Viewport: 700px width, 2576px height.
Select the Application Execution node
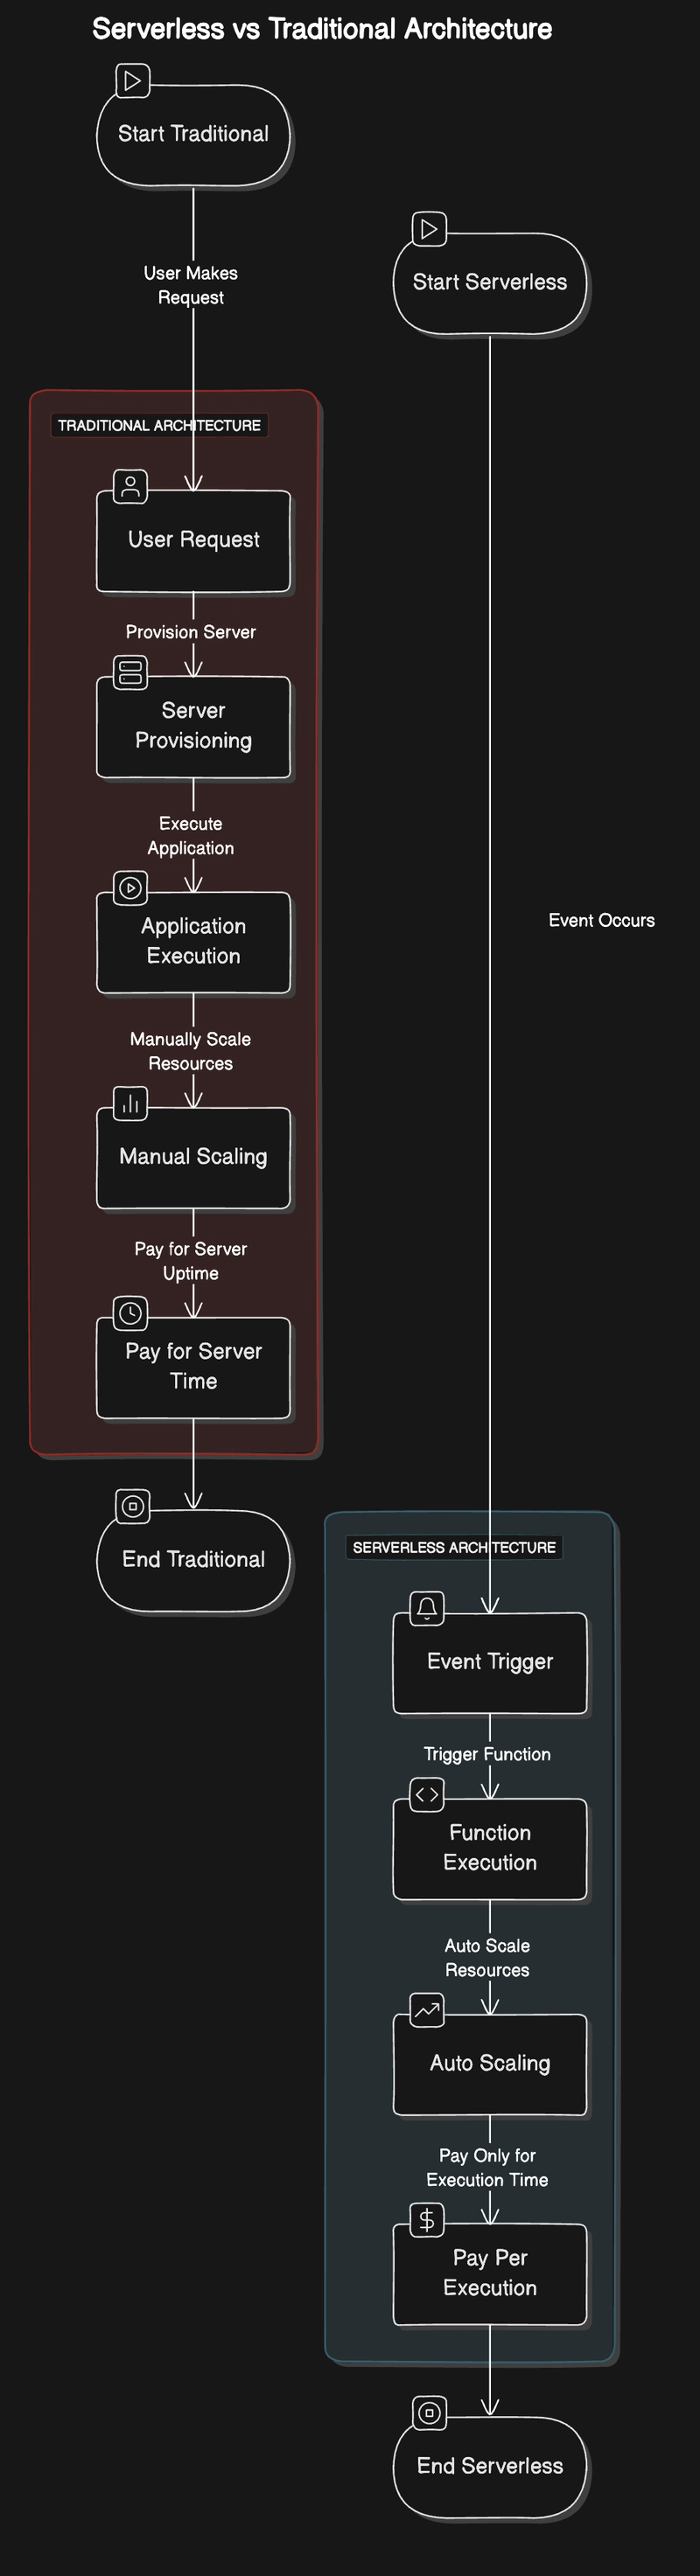click(x=193, y=942)
